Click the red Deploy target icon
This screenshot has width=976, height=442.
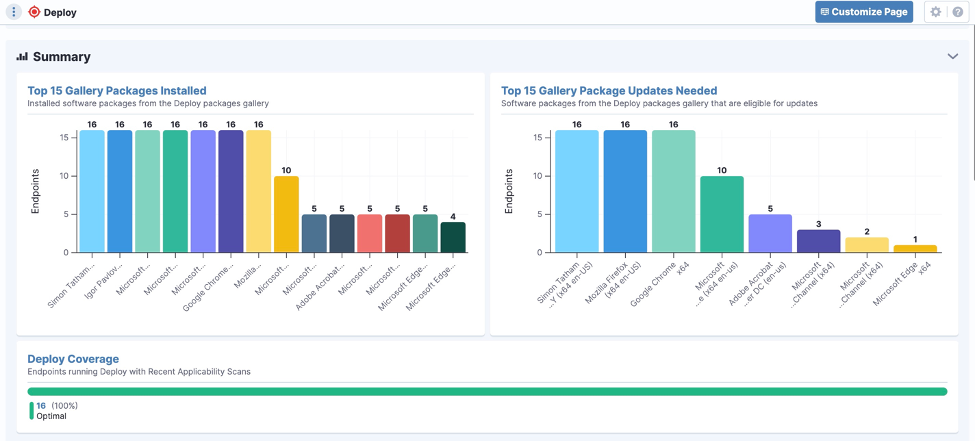click(34, 12)
